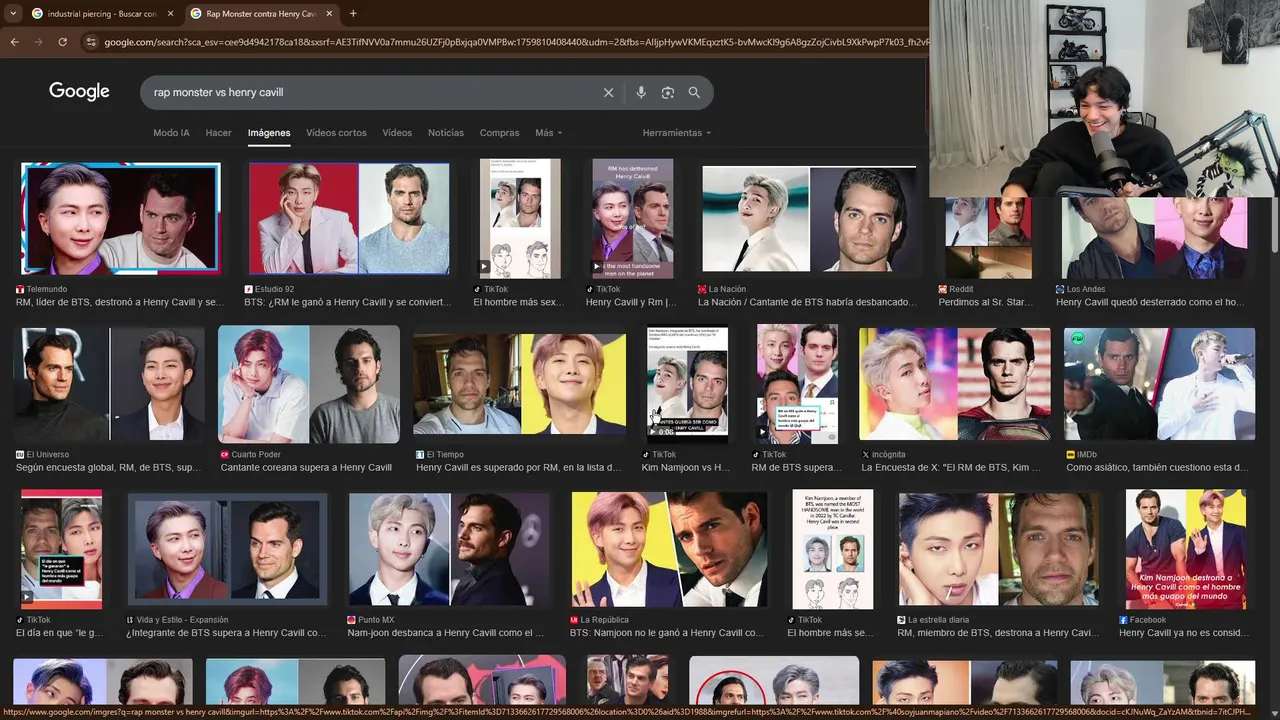Open Google Lens image search
Screen dimensions: 1280x720
pyautogui.click(x=667, y=92)
